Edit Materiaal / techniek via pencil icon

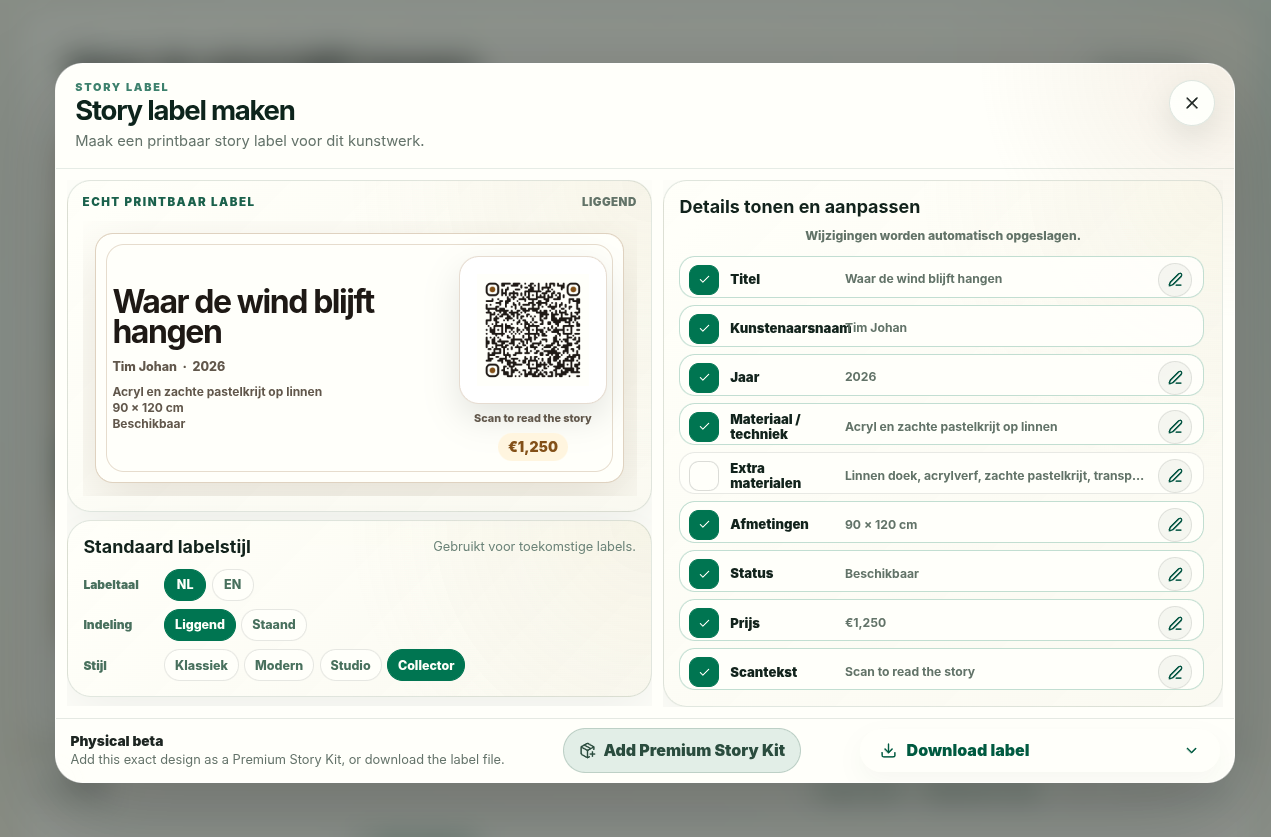pos(1175,426)
